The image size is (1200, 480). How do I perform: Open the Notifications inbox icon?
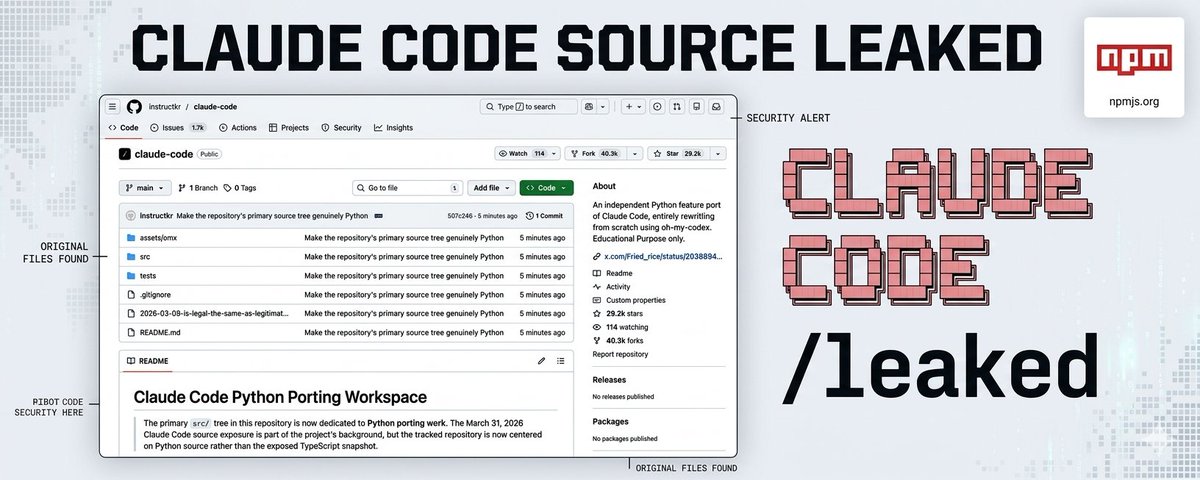pos(716,106)
